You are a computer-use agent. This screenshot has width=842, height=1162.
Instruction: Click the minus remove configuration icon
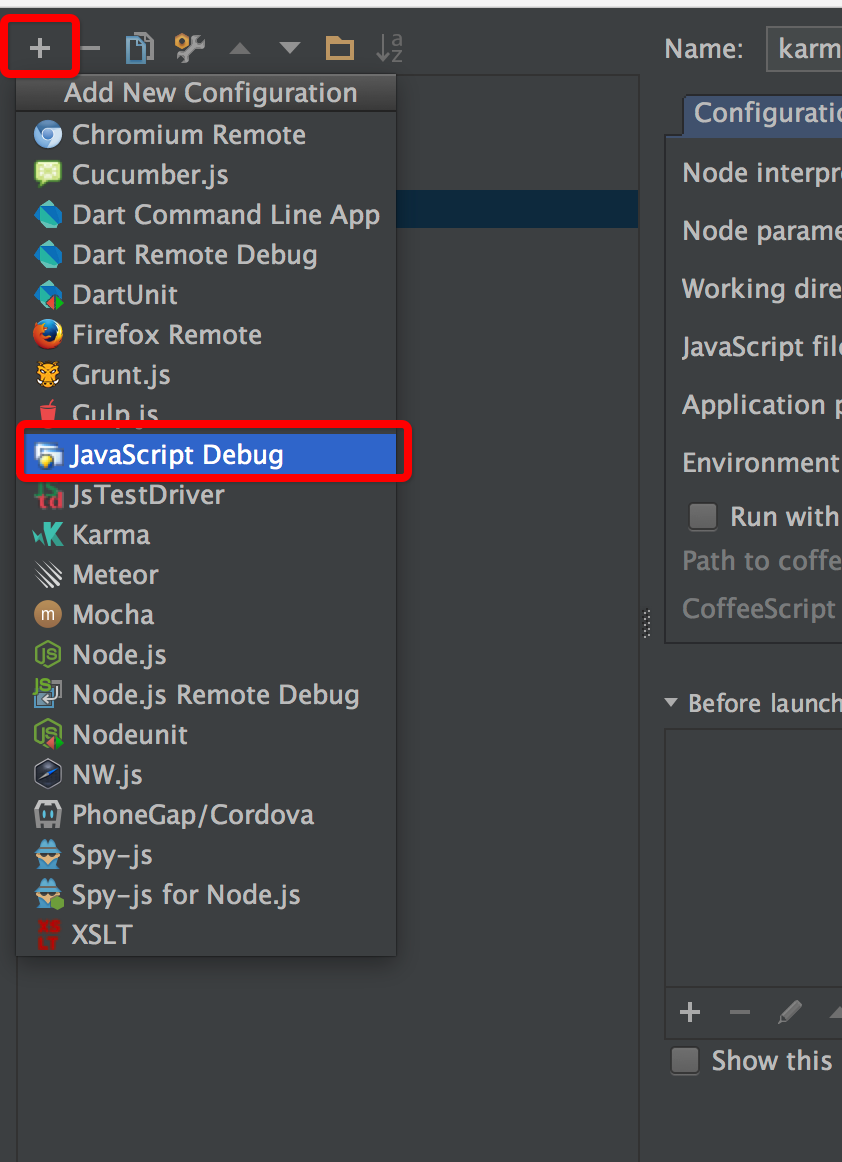click(90, 48)
